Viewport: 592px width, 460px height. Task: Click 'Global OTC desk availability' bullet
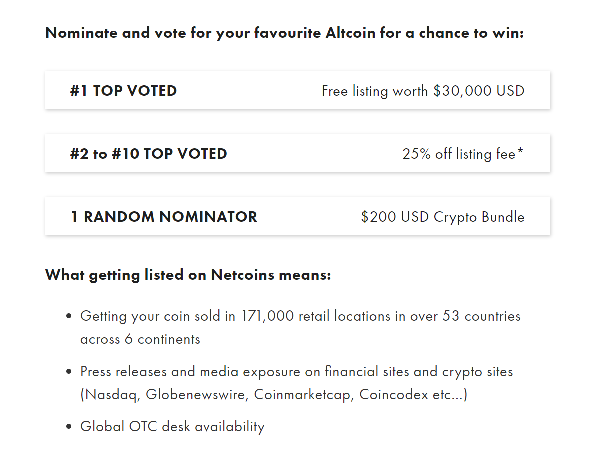[172, 426]
